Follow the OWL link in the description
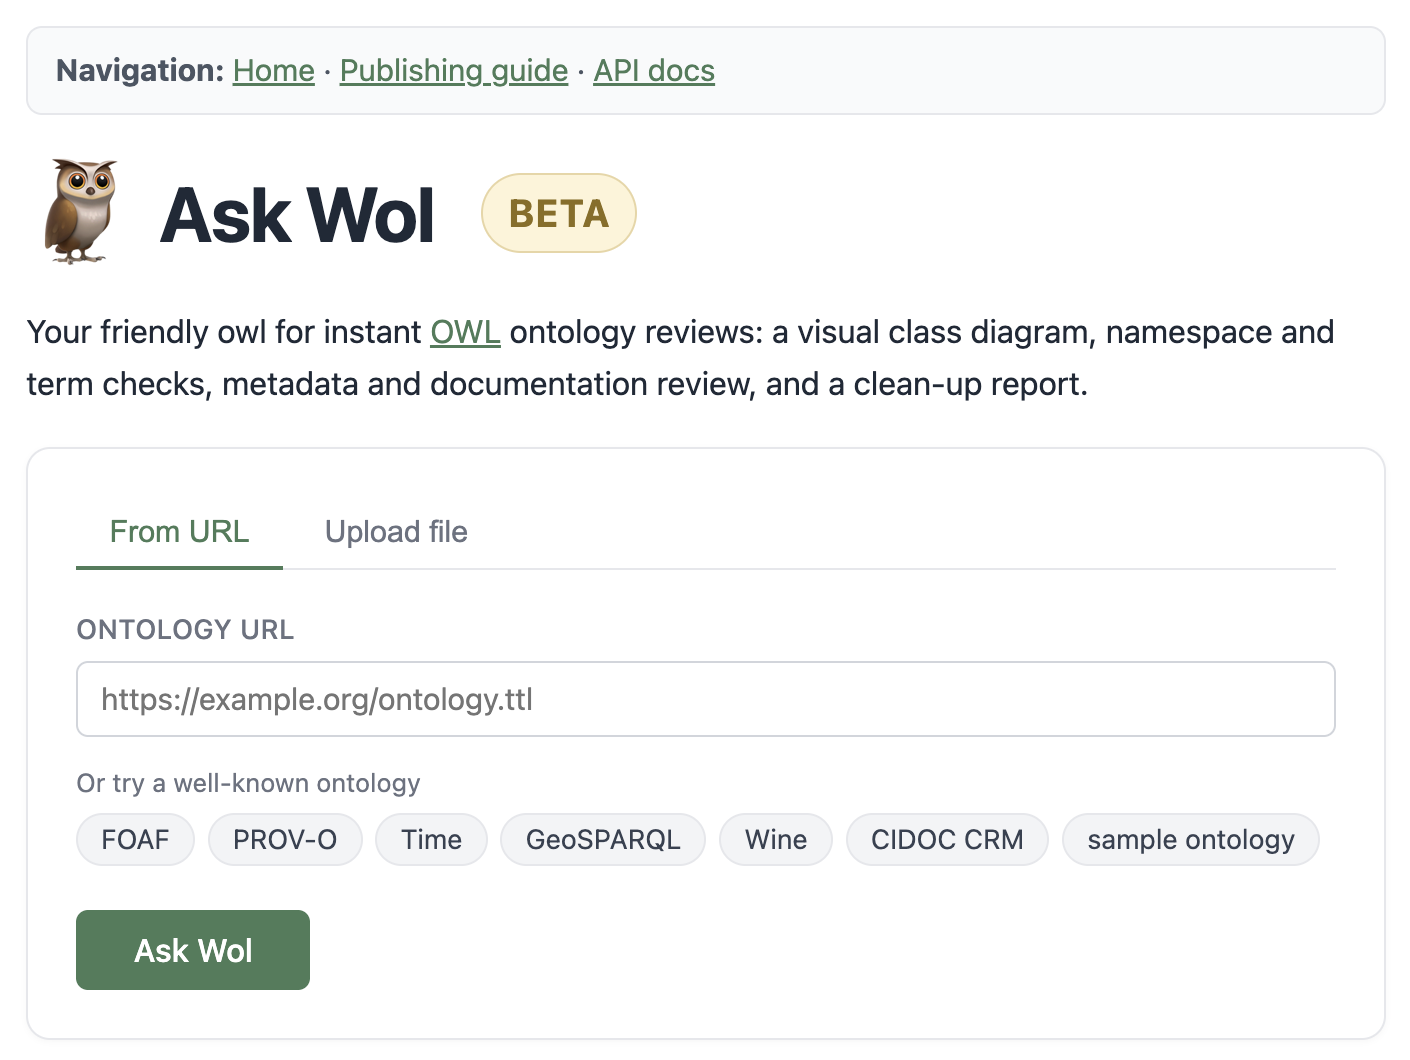The image size is (1410, 1060). pos(465,332)
